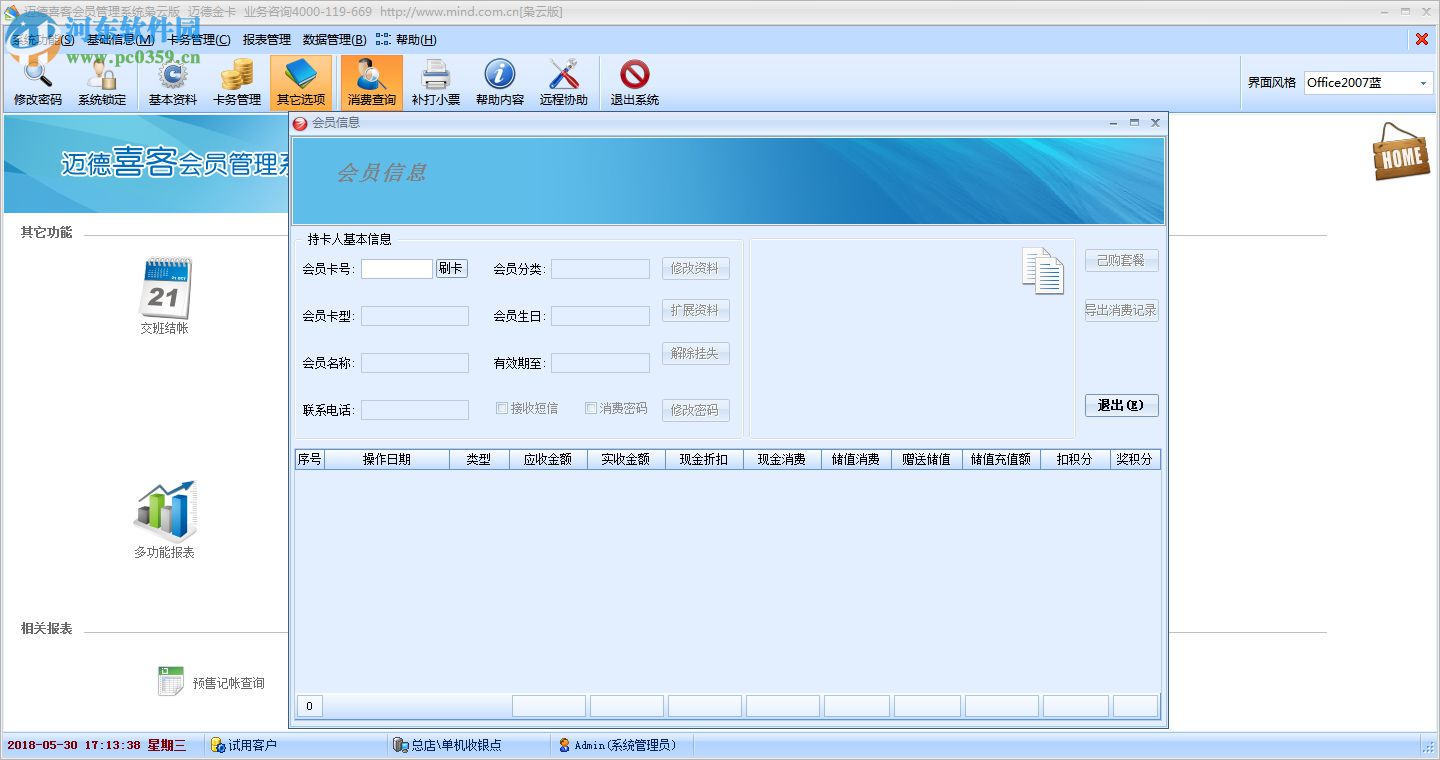Viewport: 1440px width, 760px height.
Task: Click the 奖积分 column header
Action: point(1135,459)
